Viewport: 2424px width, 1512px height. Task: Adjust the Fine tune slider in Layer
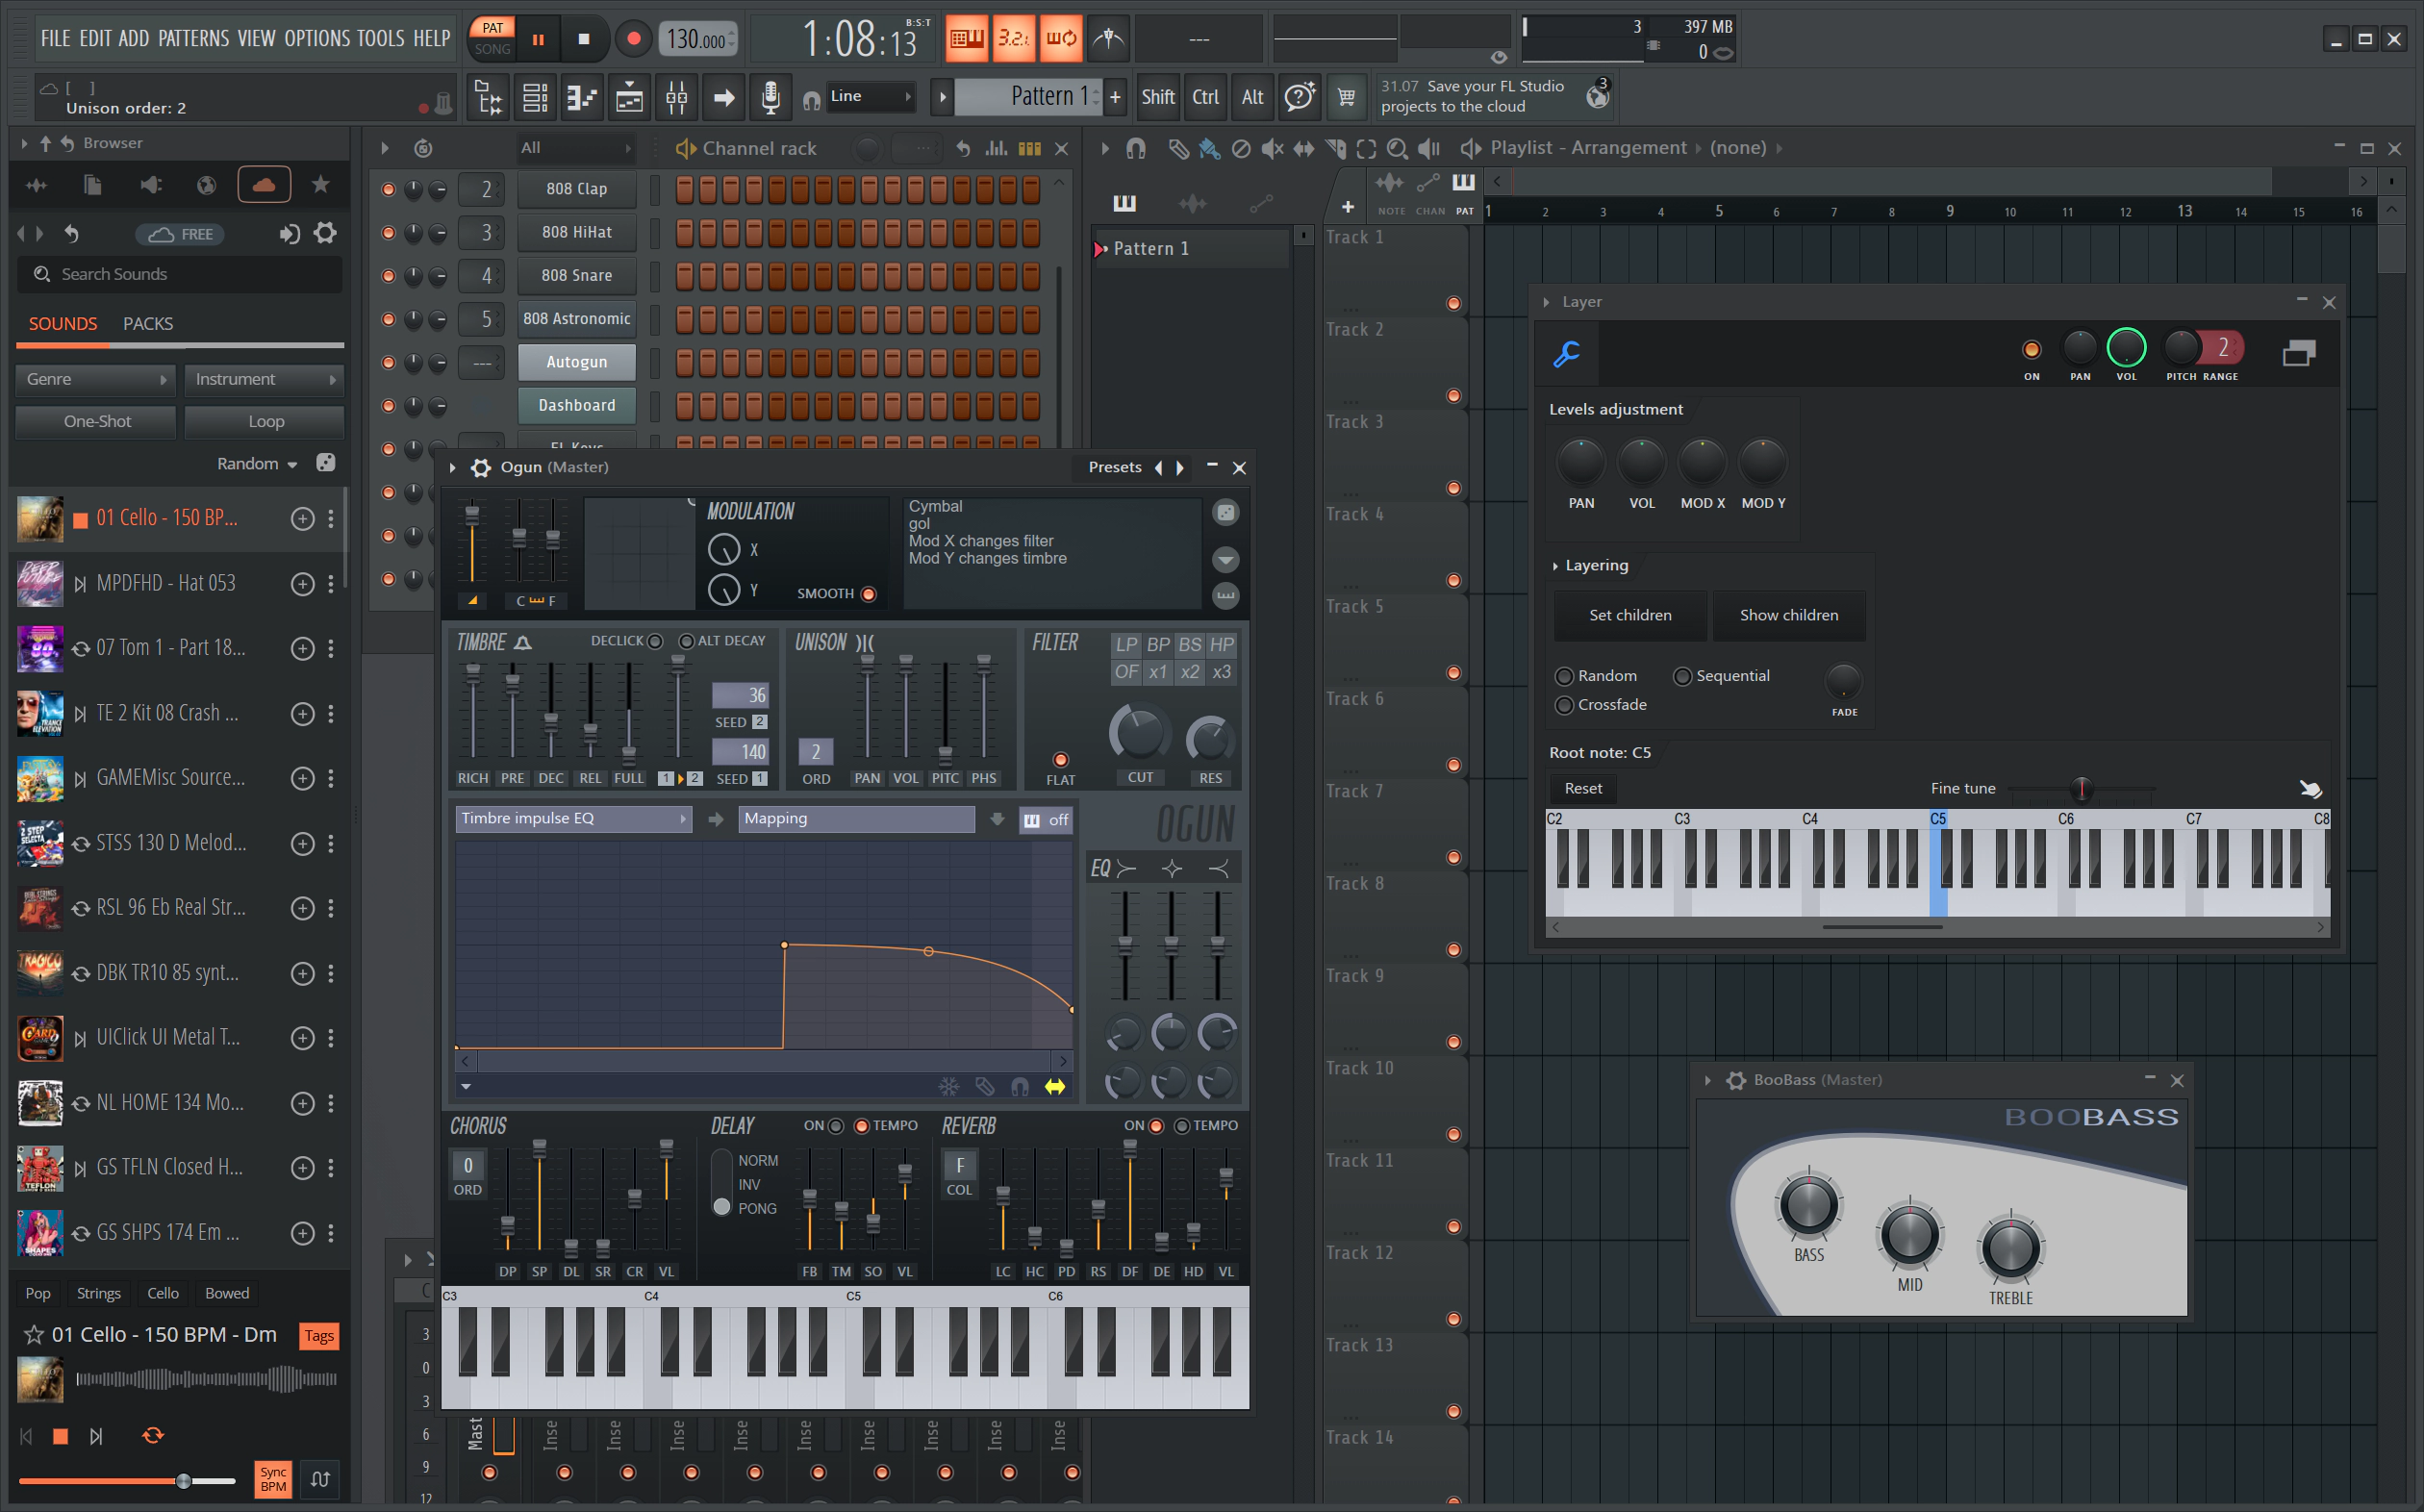tap(2080, 789)
